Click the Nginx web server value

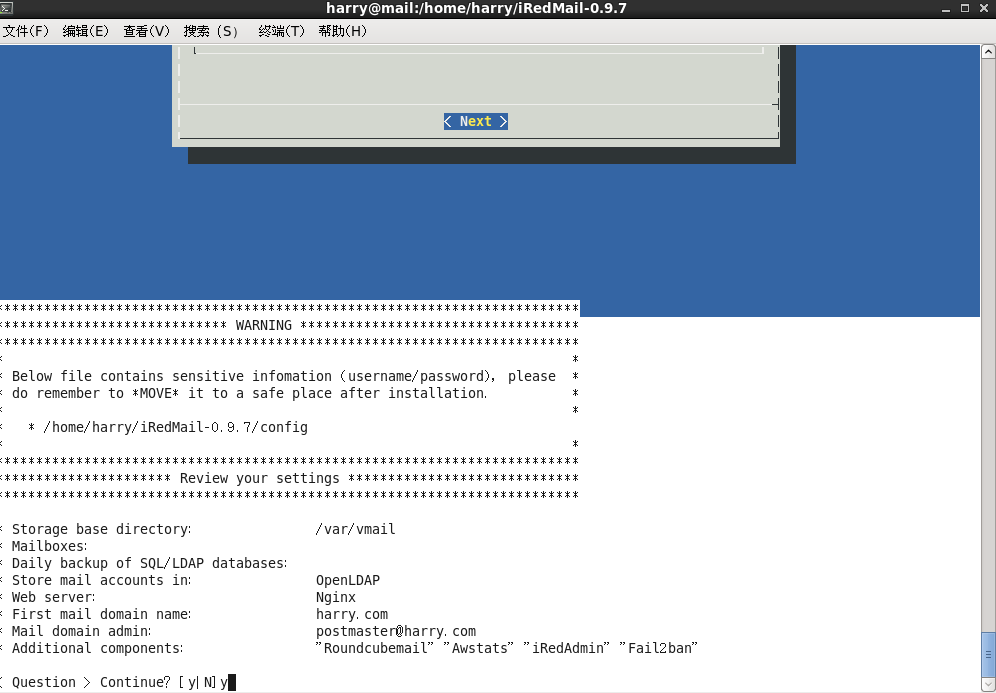pyautogui.click(x=336, y=598)
